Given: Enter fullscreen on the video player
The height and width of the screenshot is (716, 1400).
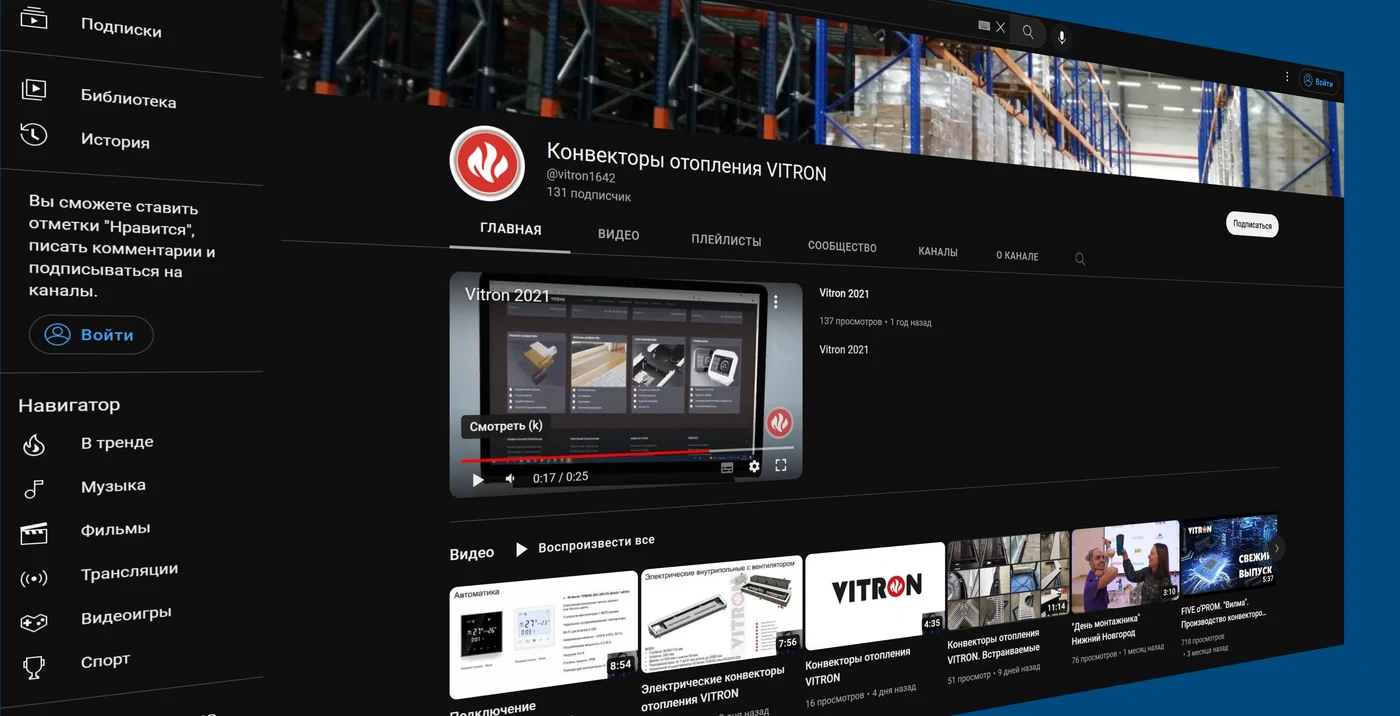Looking at the screenshot, I should (781, 465).
